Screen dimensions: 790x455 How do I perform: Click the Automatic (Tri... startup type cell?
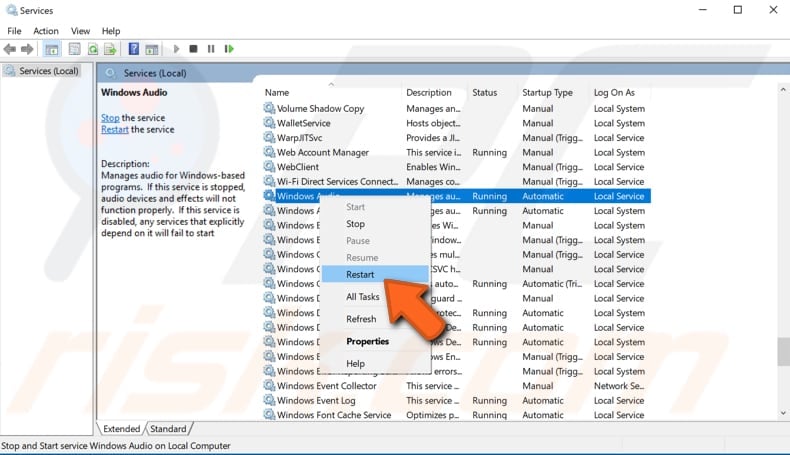pyautogui.click(x=552, y=284)
